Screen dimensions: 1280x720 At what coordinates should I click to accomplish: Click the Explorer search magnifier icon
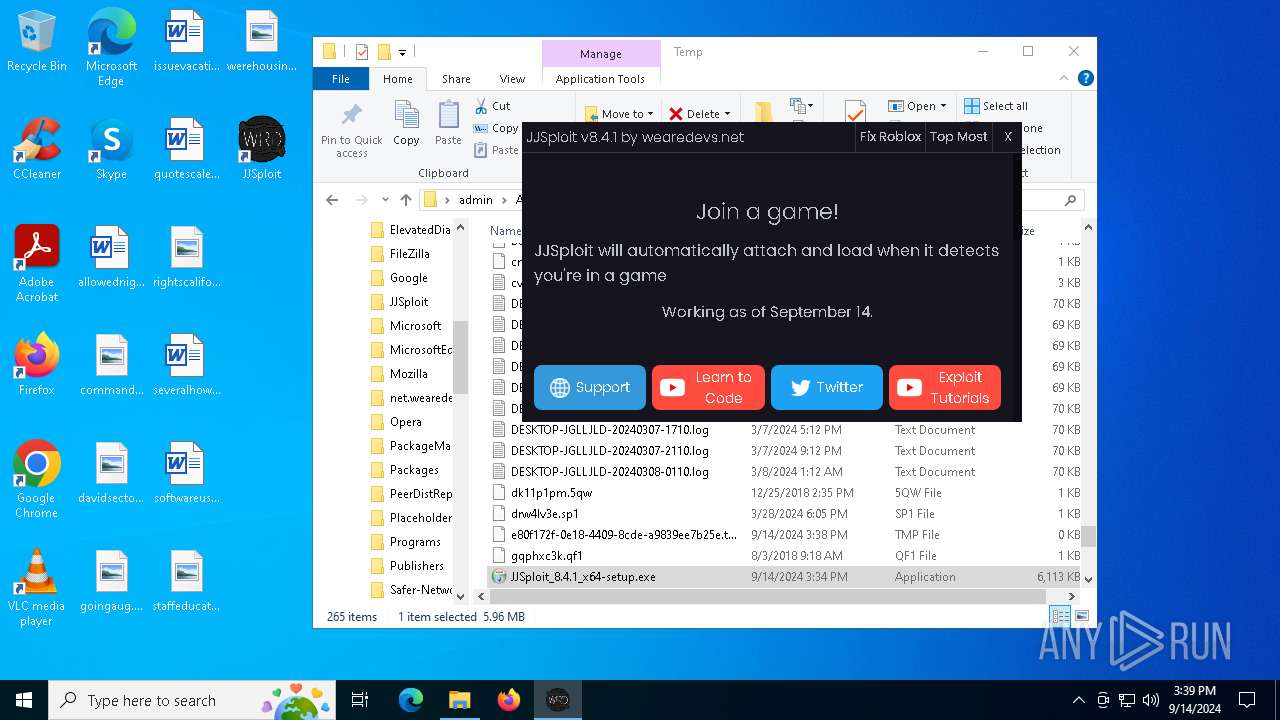(1070, 200)
